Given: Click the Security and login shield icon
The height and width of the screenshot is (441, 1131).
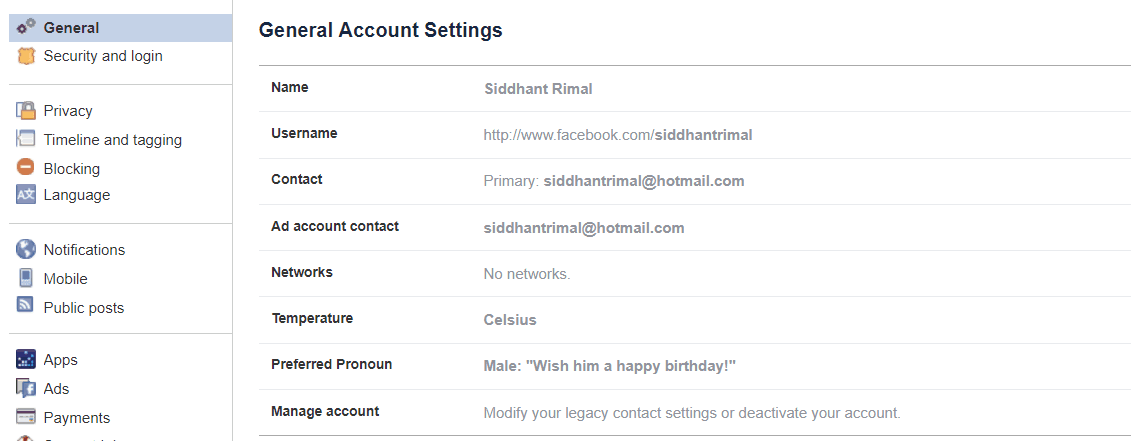Looking at the screenshot, I should (26, 56).
